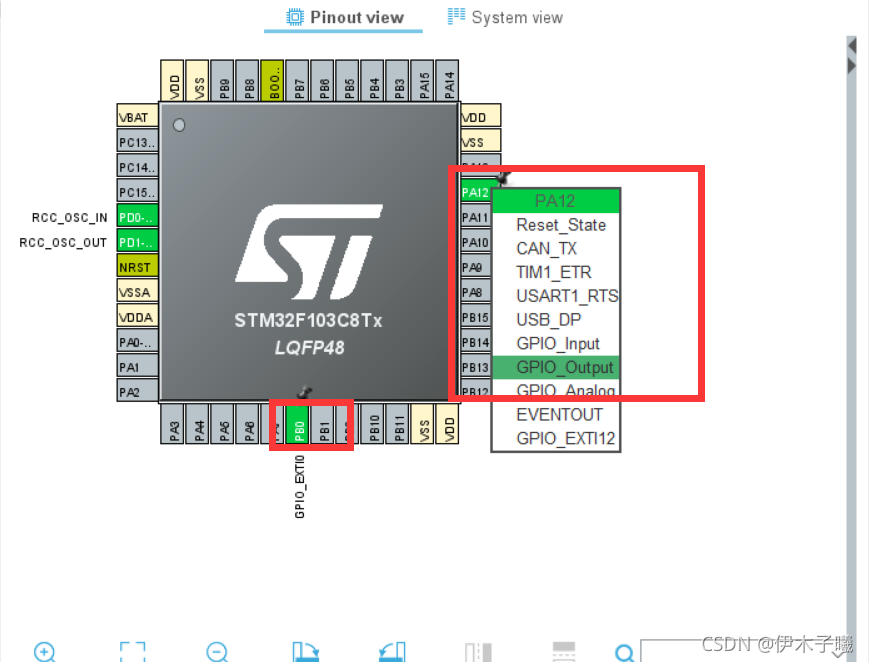This screenshot has height=662, width=869.
Task: Select pin PB15
Action: [x=476, y=318]
